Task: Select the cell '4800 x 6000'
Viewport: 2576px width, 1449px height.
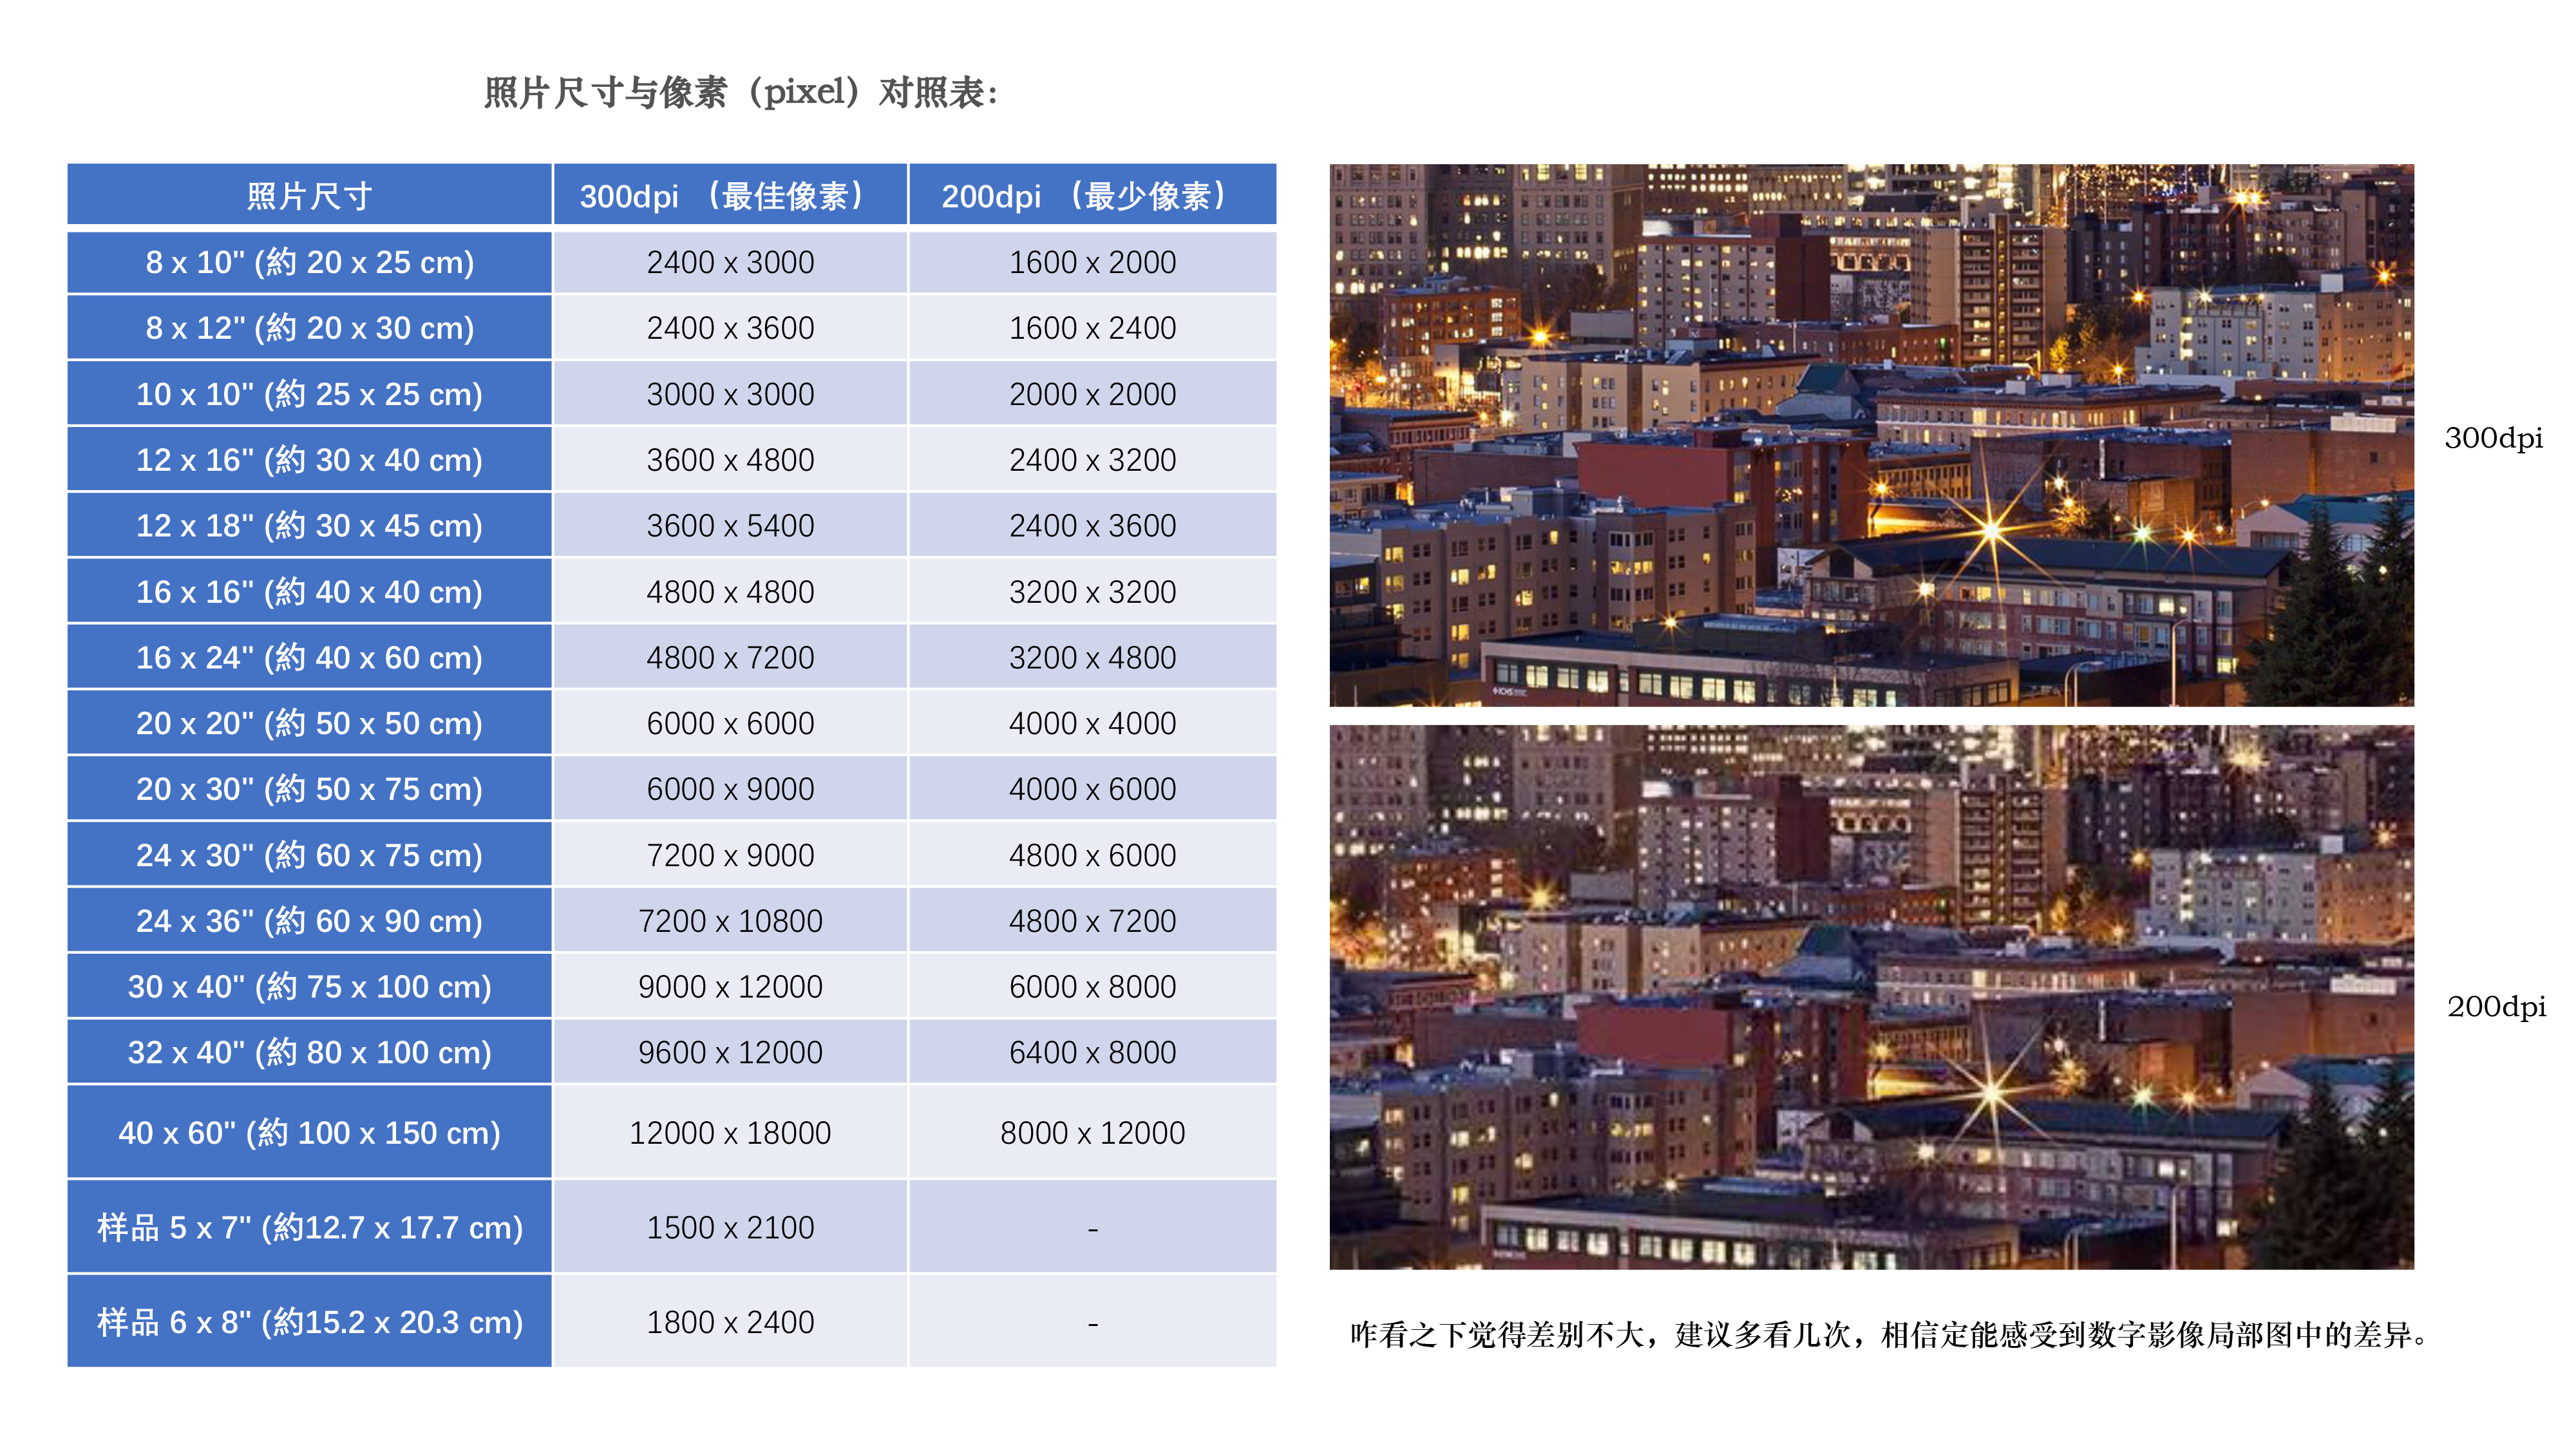Action: coord(1092,855)
